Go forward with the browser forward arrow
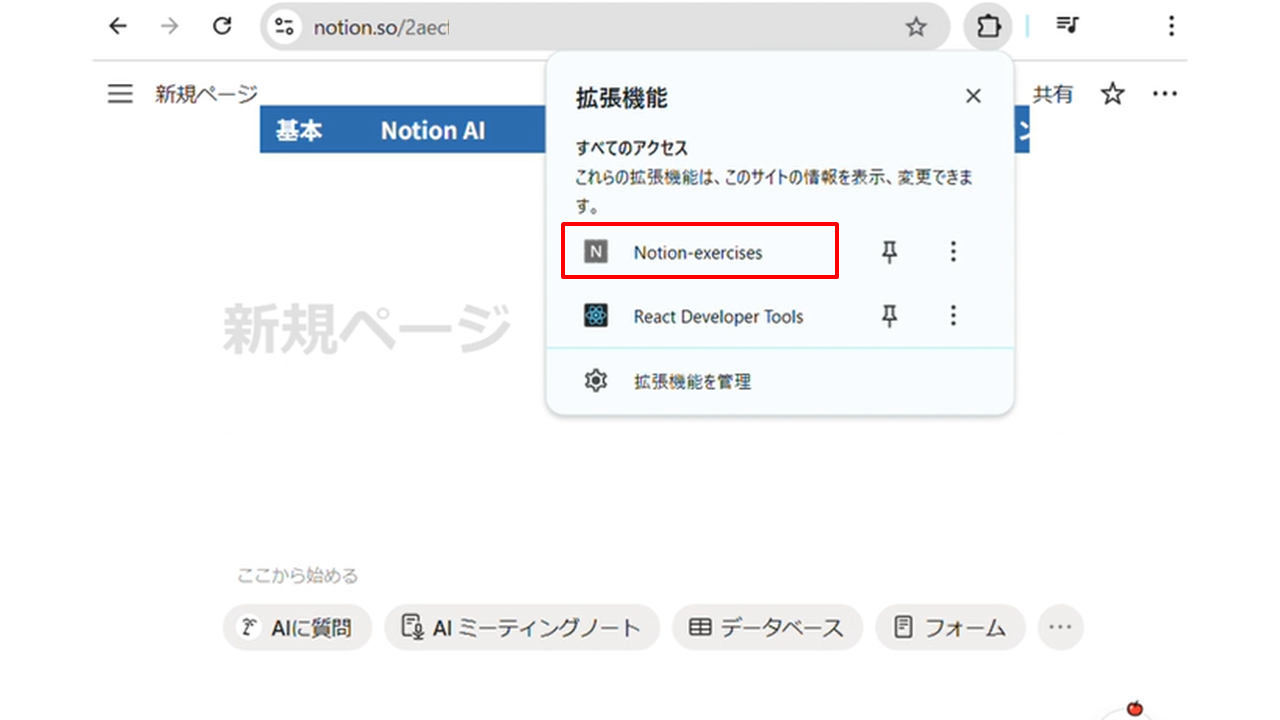The width and height of the screenshot is (1280, 720). pyautogui.click(x=170, y=26)
